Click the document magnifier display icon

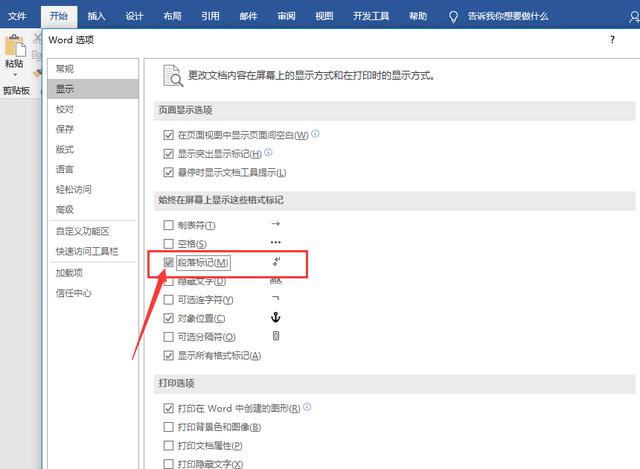click(173, 75)
